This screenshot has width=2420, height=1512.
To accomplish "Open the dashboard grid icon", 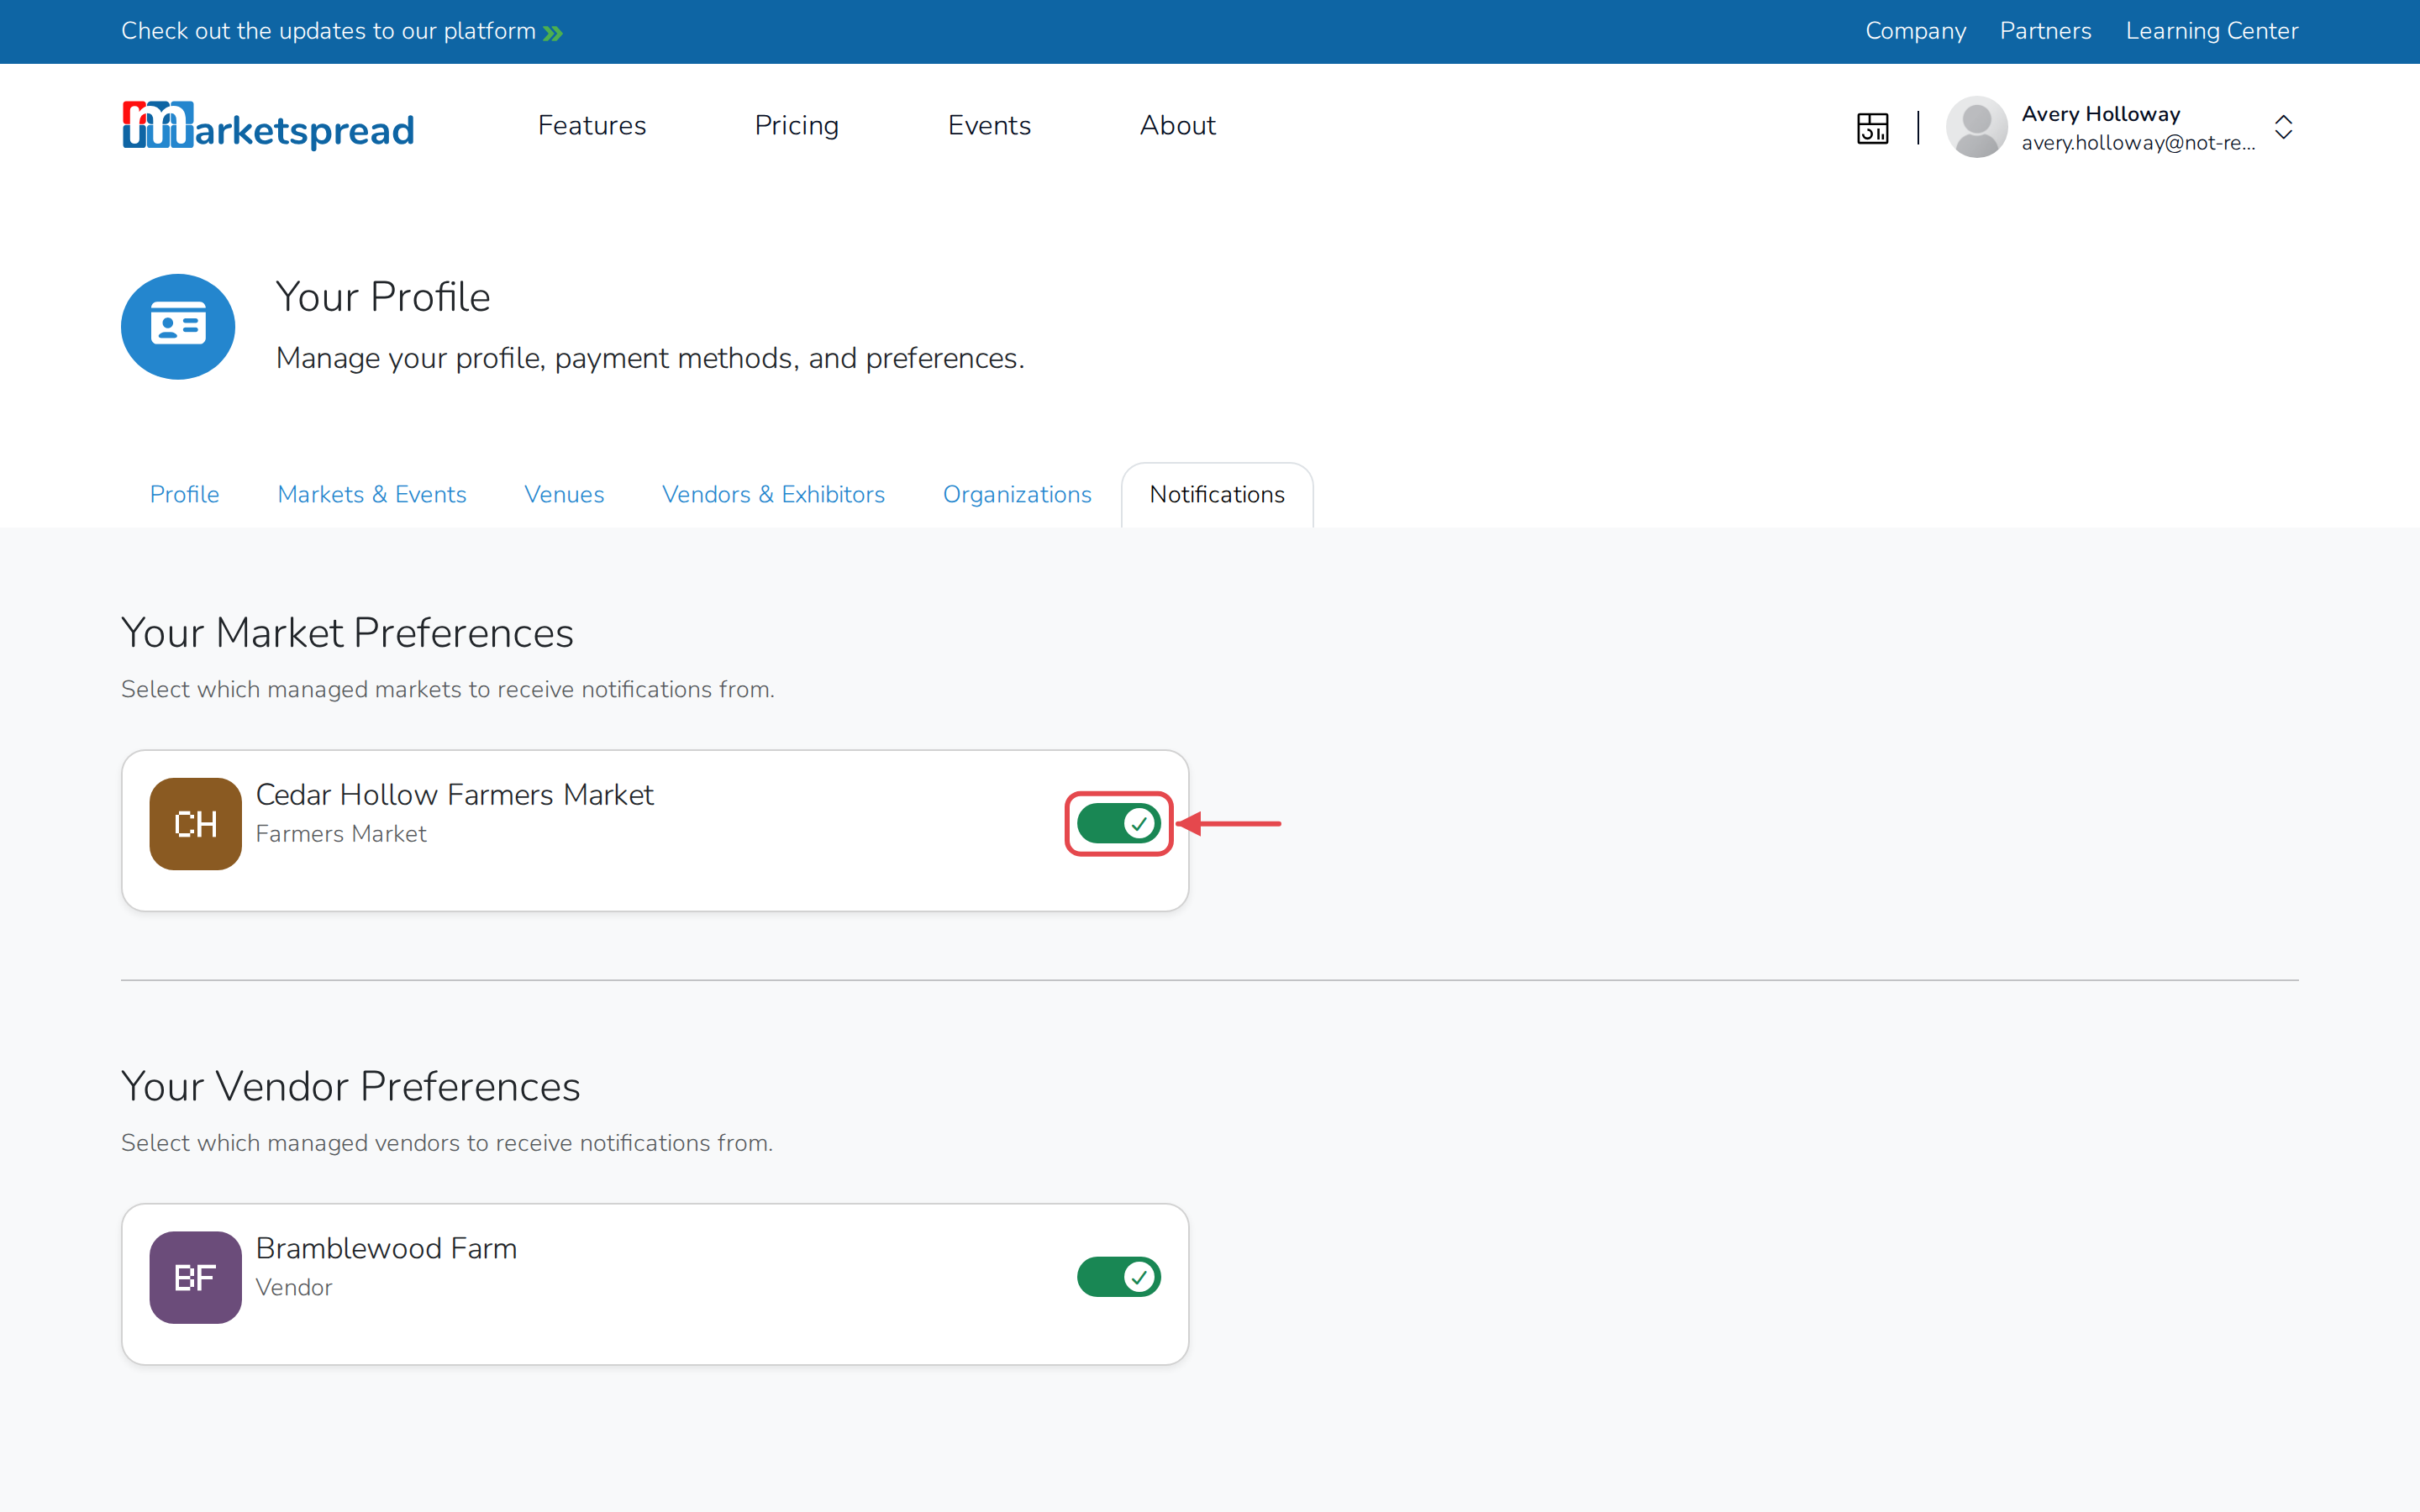I will [x=1872, y=128].
